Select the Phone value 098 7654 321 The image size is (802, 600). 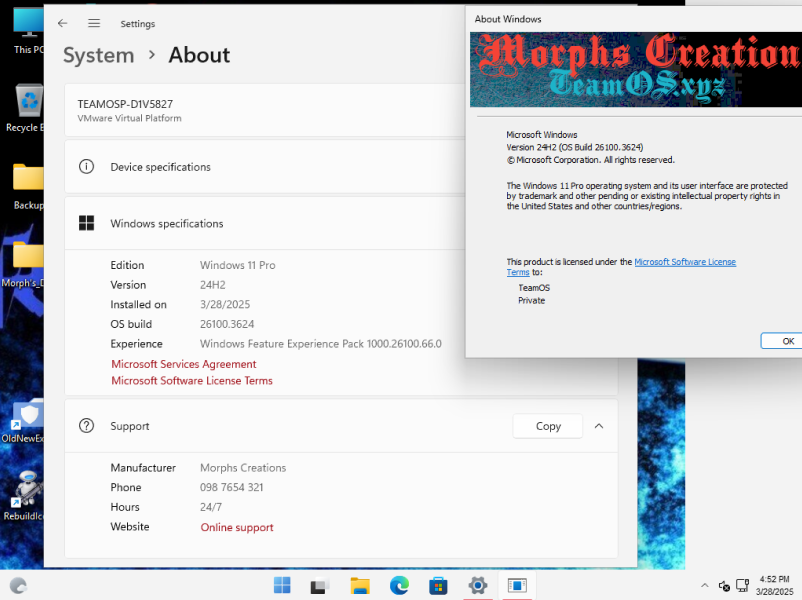pos(232,487)
